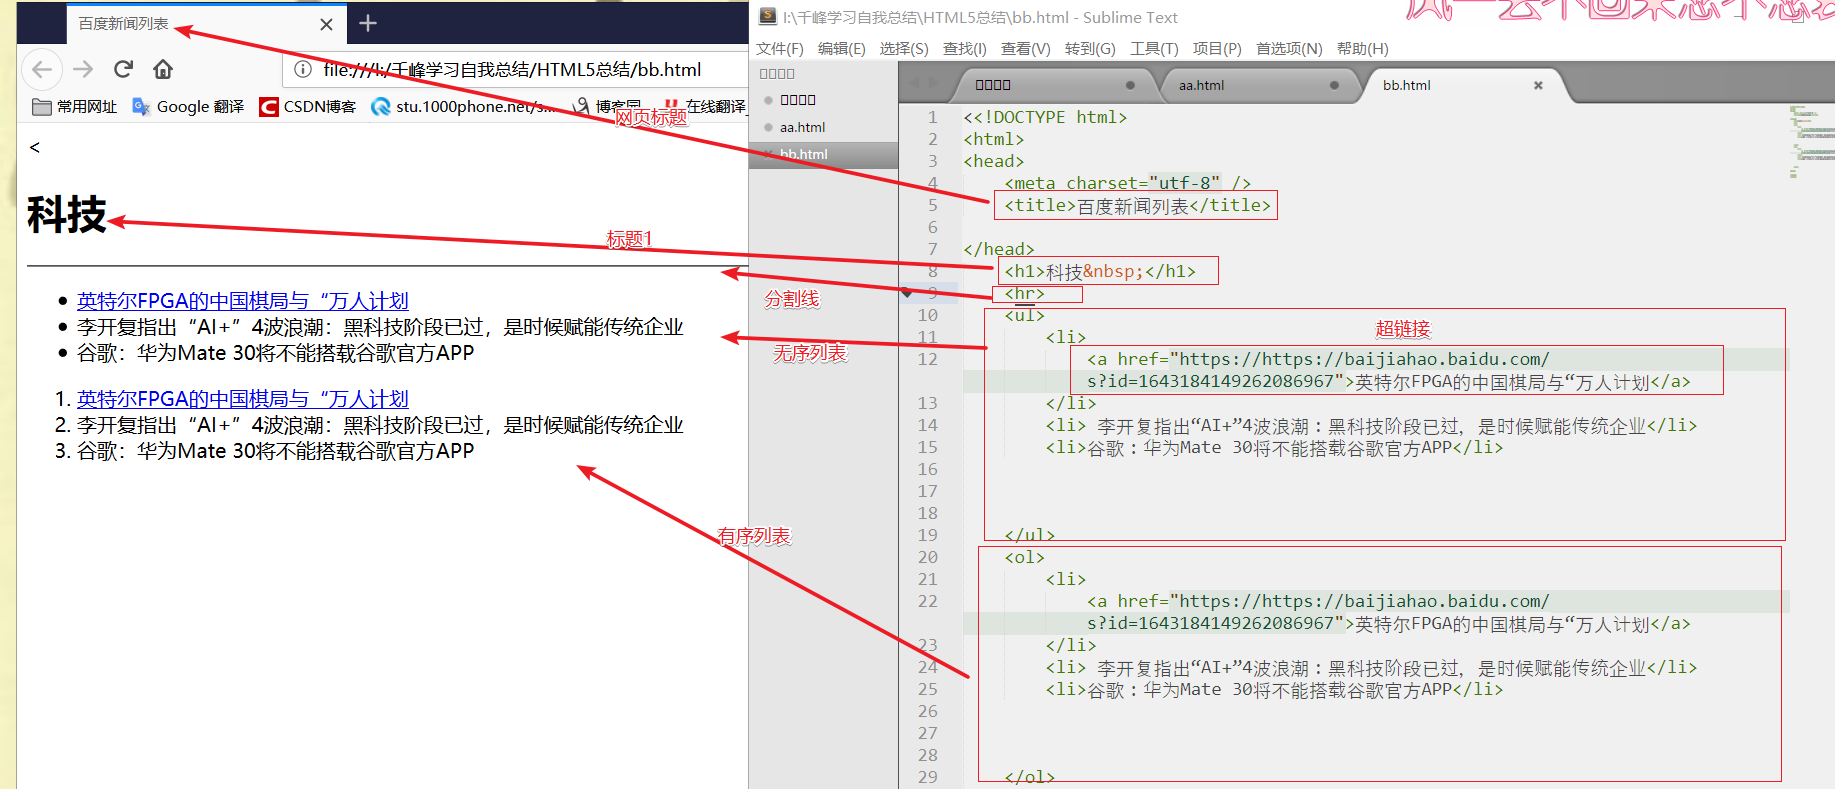Click bulleted item 李开复指出 "AI+" 4波浪潮
The image size is (1835, 789).
point(380,327)
